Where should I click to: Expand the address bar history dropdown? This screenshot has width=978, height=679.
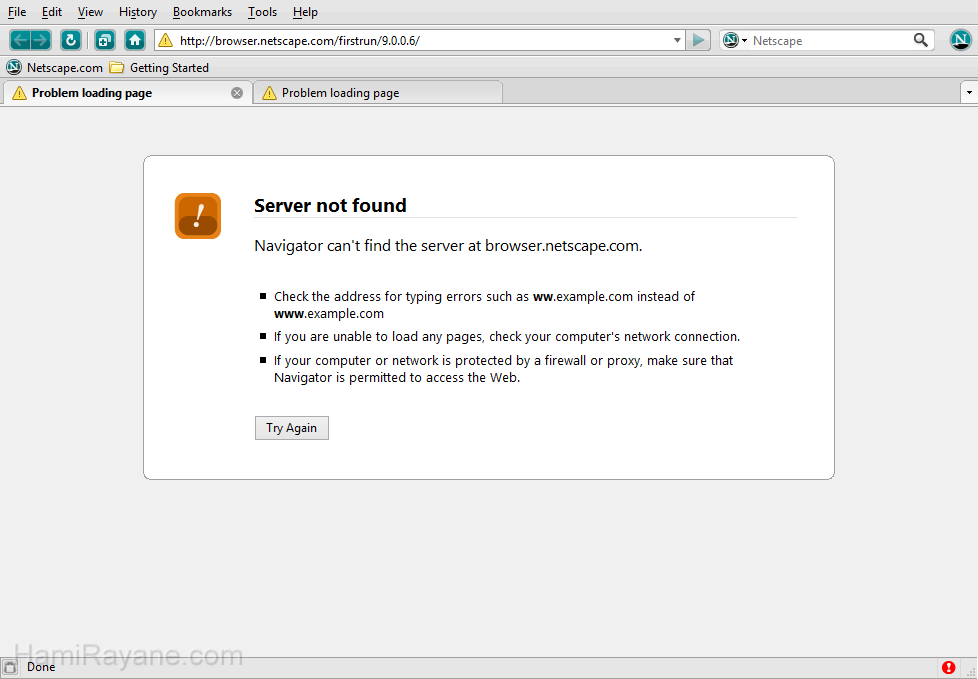[677, 41]
